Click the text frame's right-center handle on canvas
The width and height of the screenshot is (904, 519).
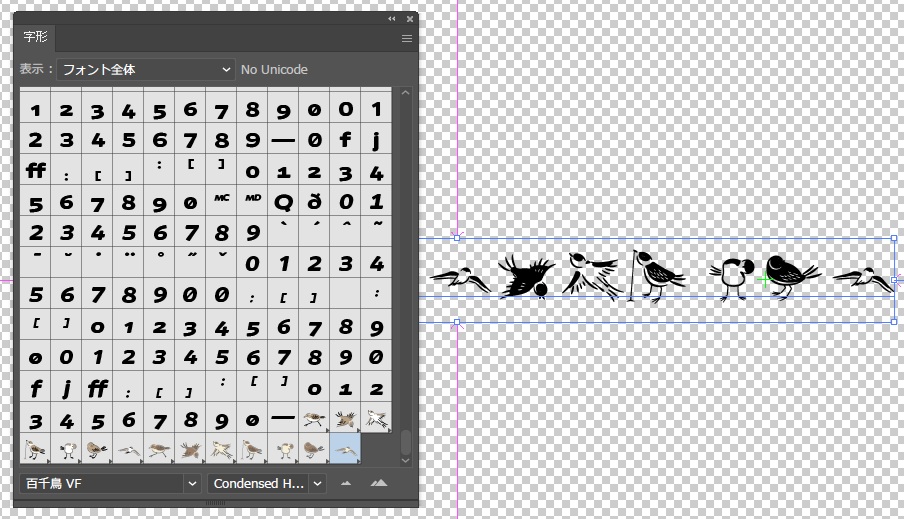click(894, 280)
